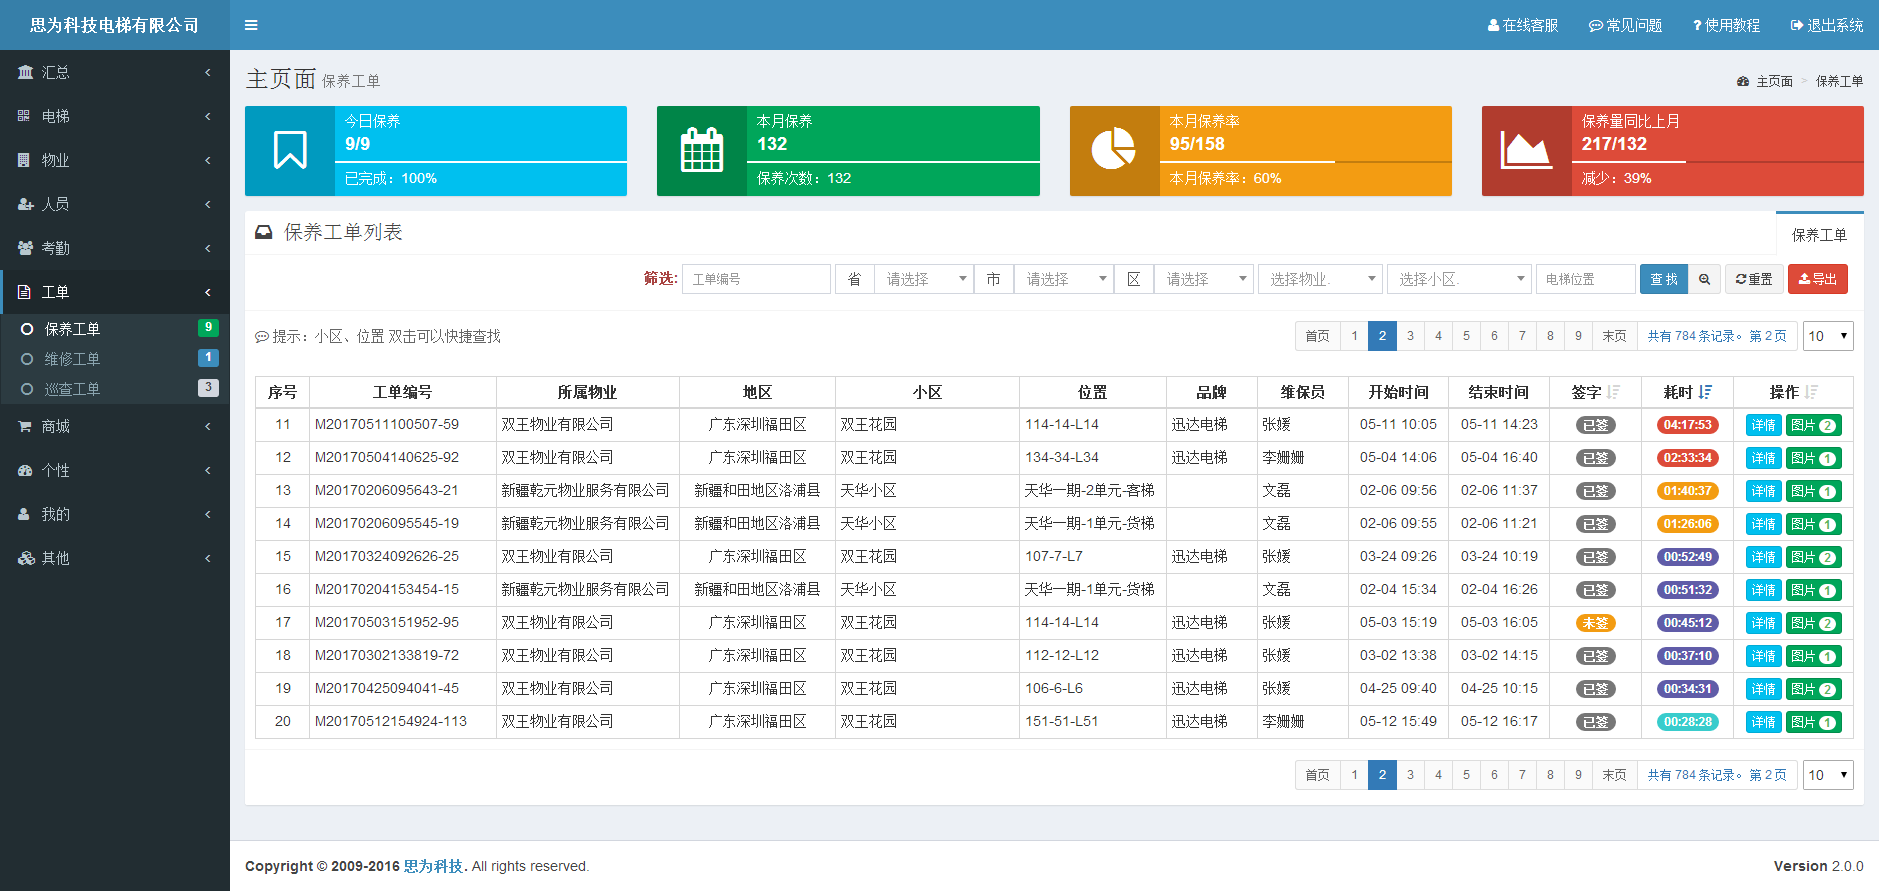Screen dimensions: 1879x891
Task: Click the 查找 search button
Action: pyautogui.click(x=1664, y=279)
